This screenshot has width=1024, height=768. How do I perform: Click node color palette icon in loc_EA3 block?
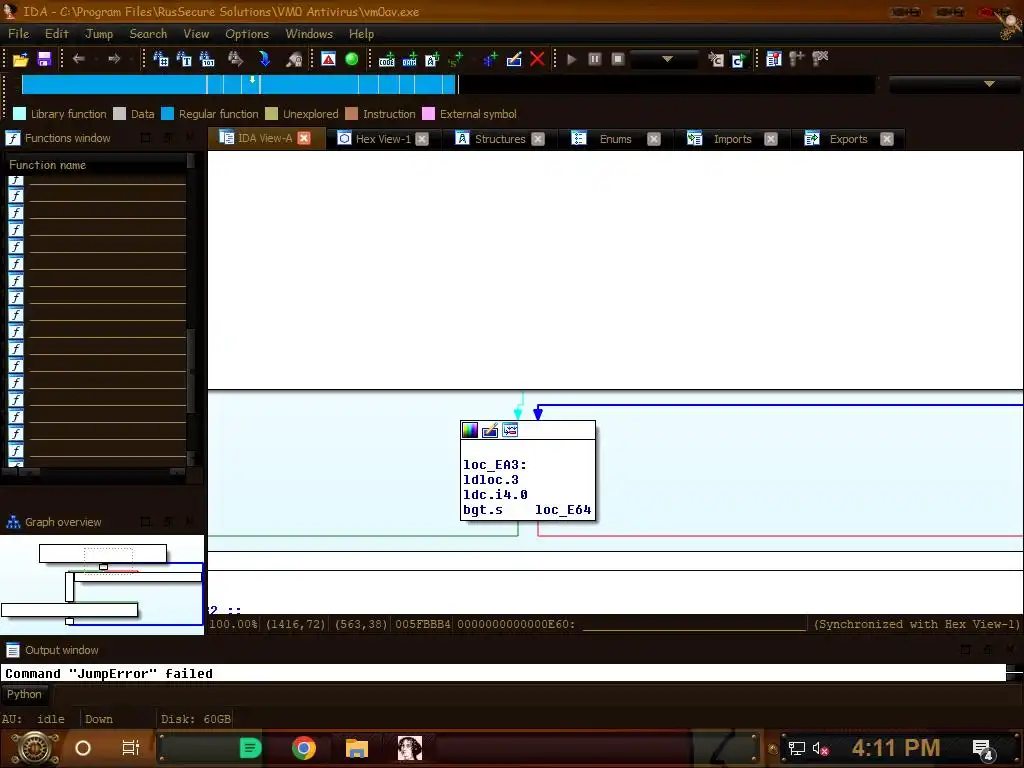tap(470, 430)
